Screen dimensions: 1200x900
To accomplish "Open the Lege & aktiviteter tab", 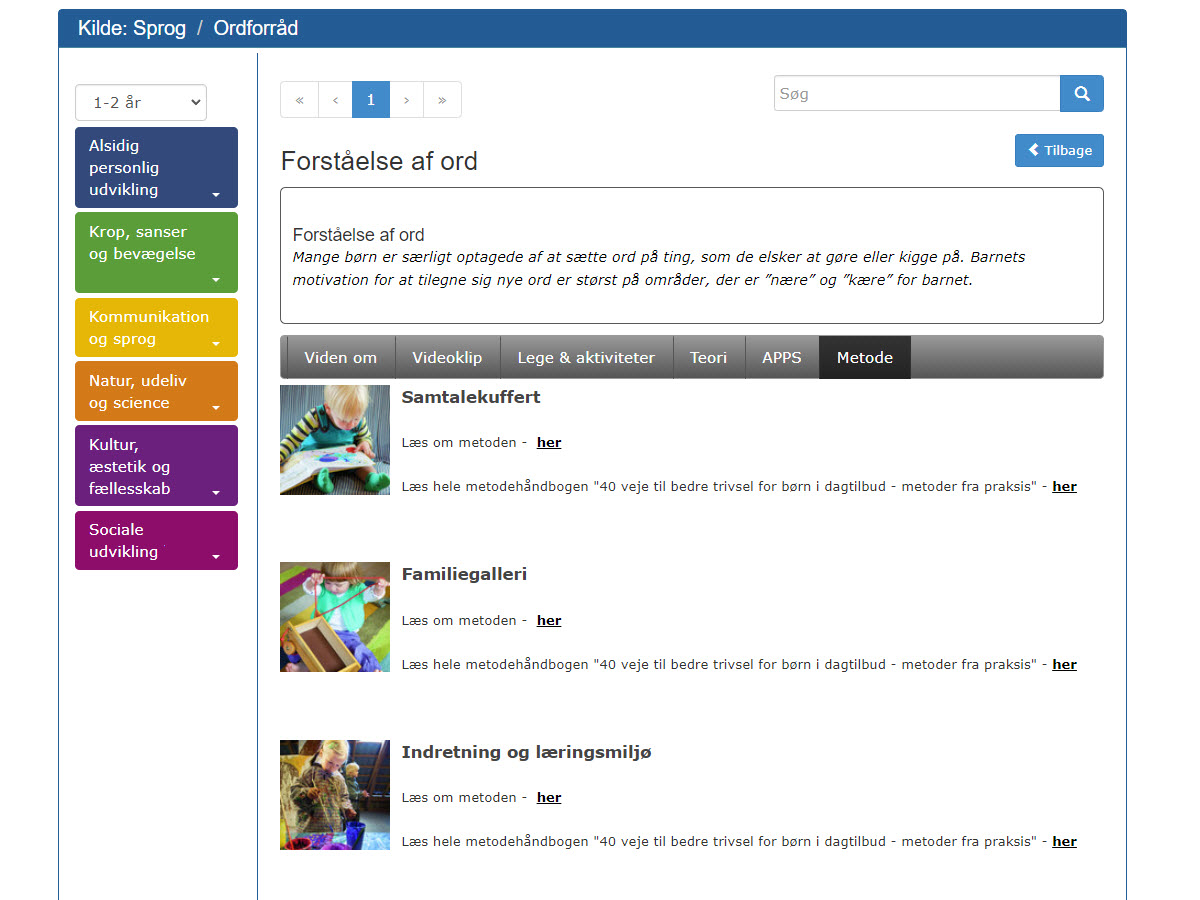I will coord(586,357).
